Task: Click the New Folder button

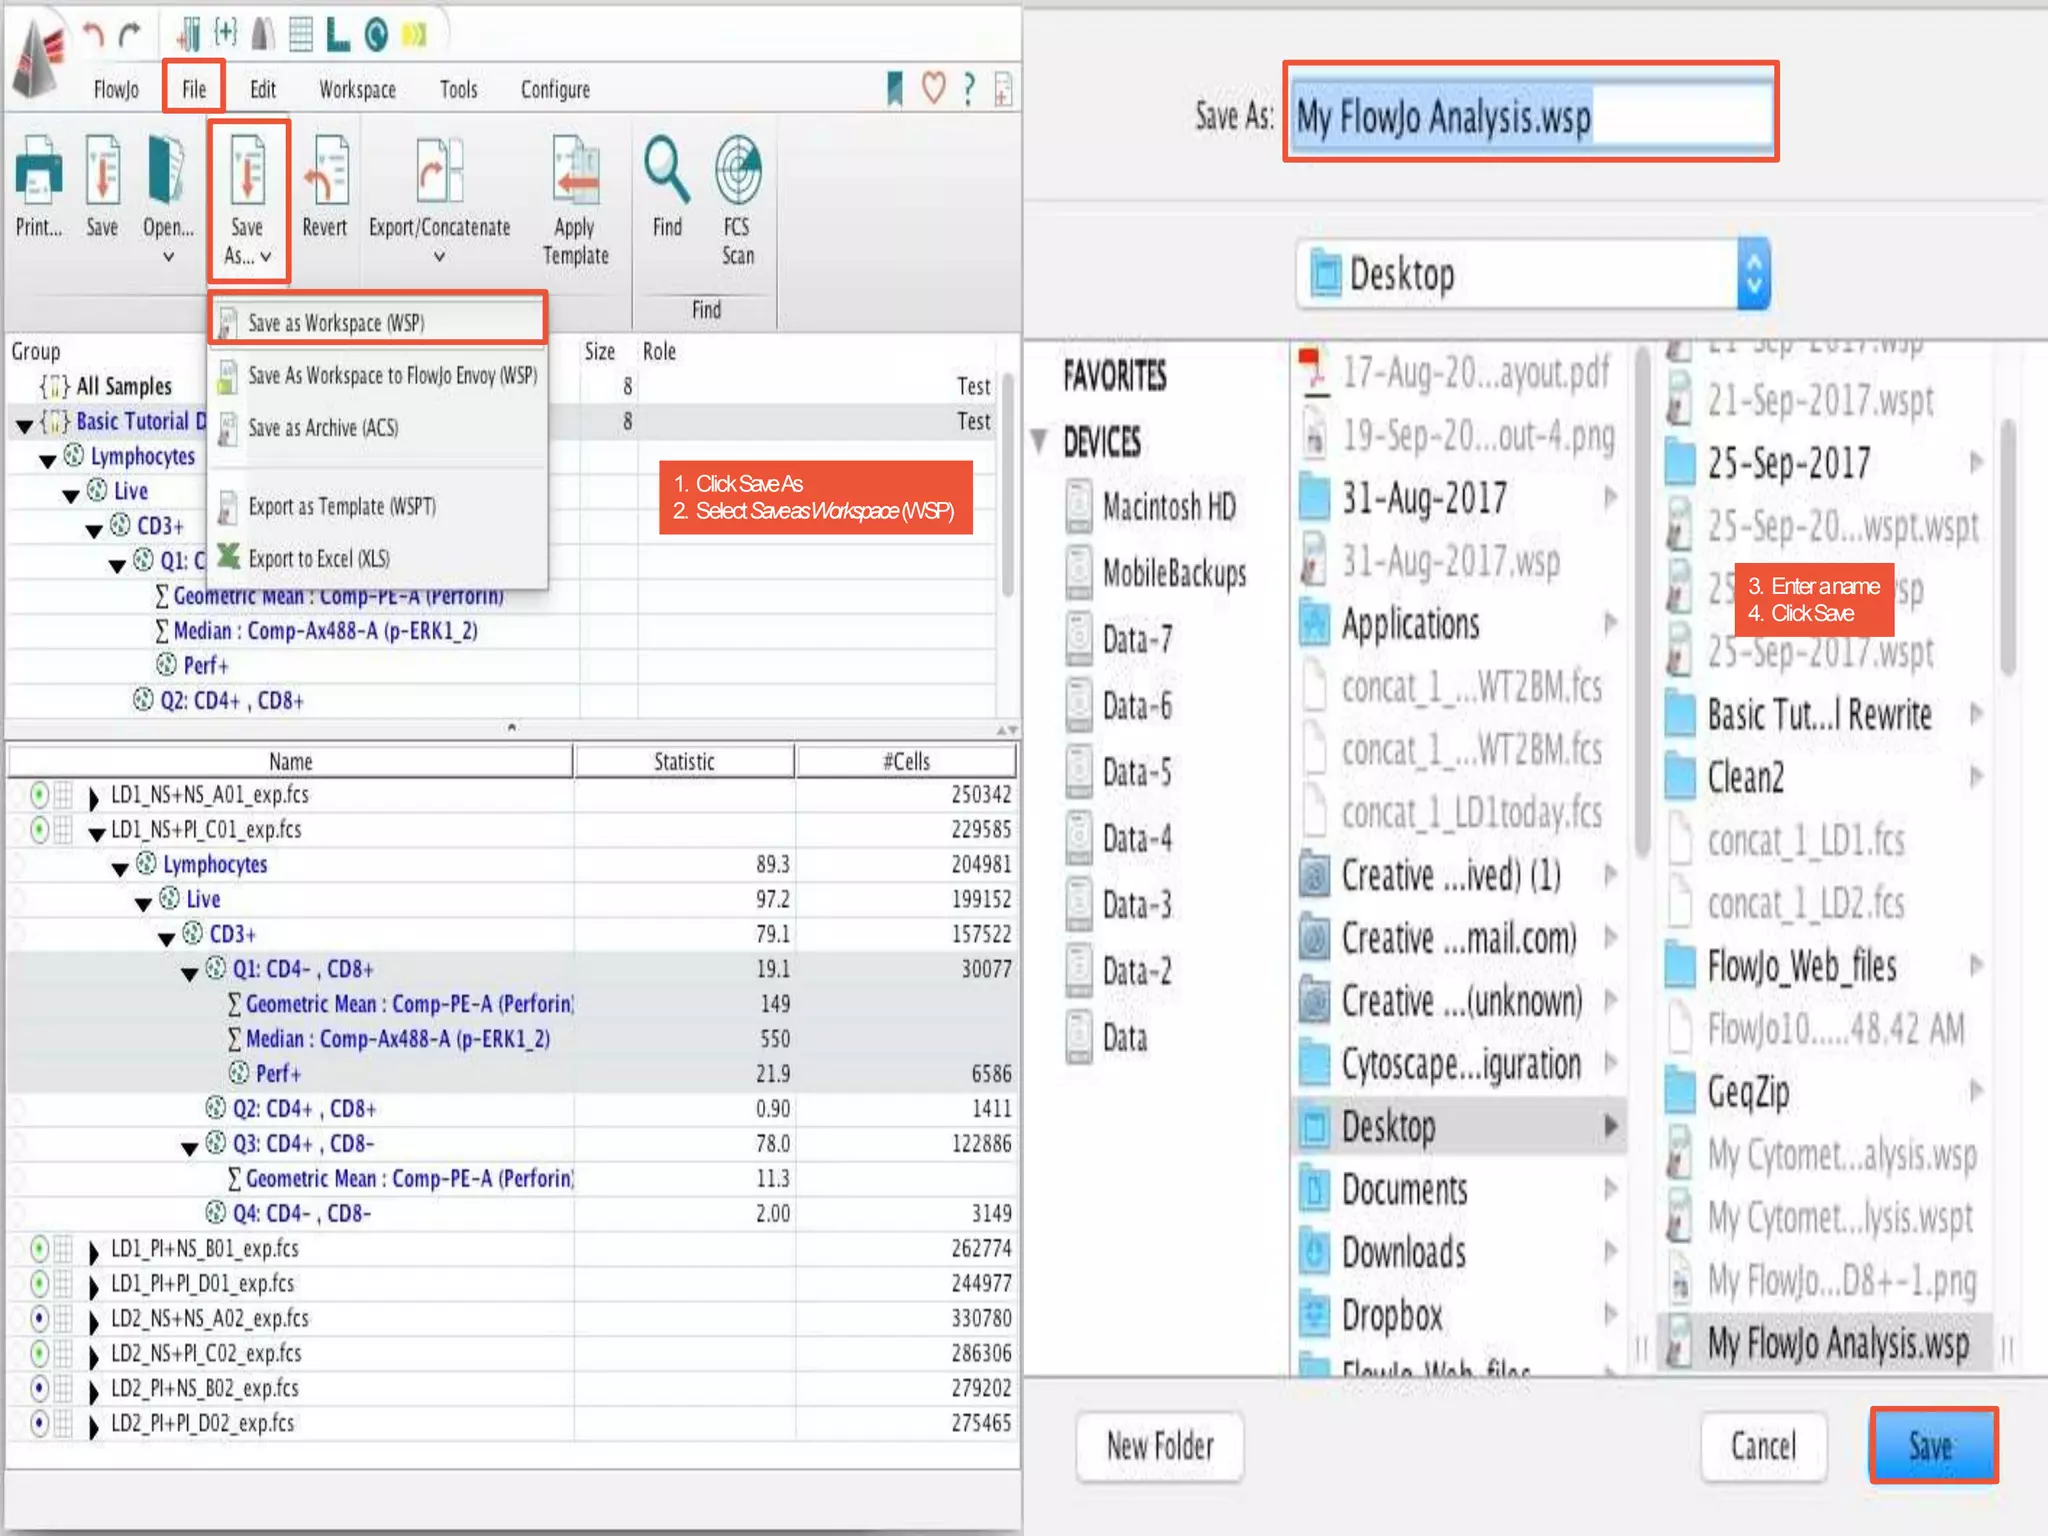Action: (1159, 1445)
